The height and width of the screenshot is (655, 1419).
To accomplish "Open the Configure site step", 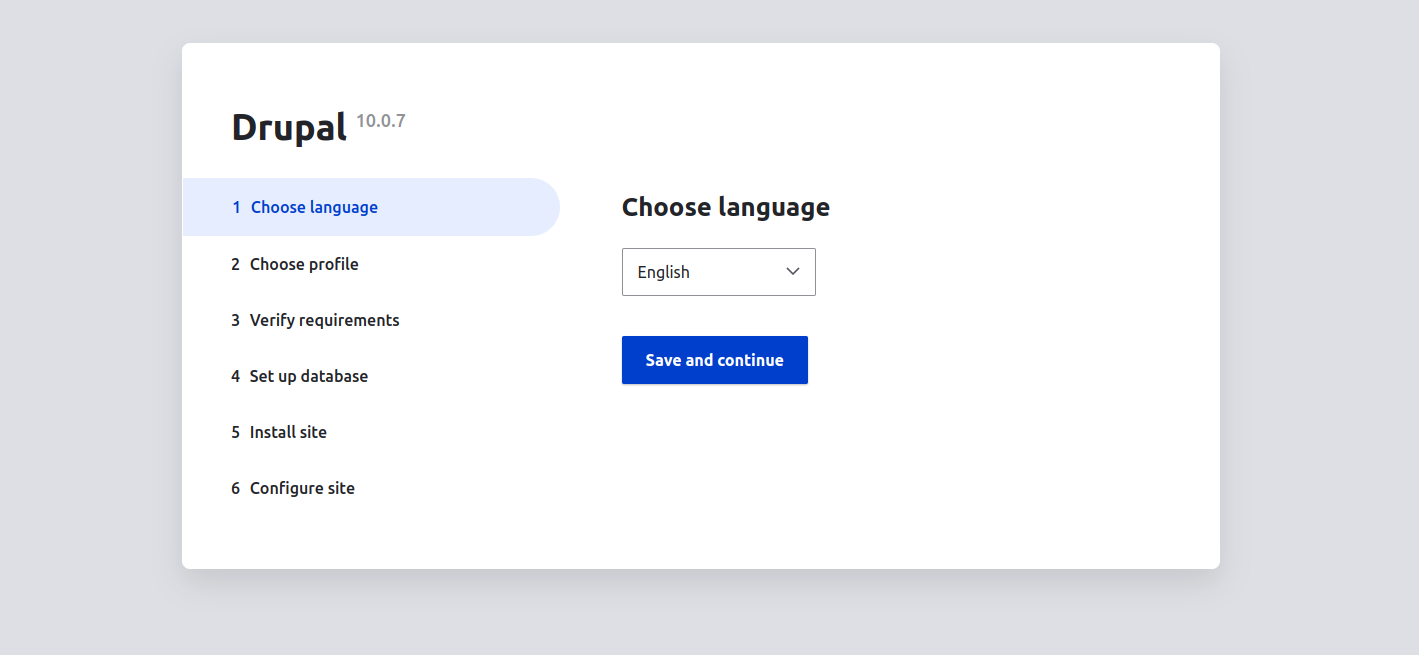I will pos(302,488).
